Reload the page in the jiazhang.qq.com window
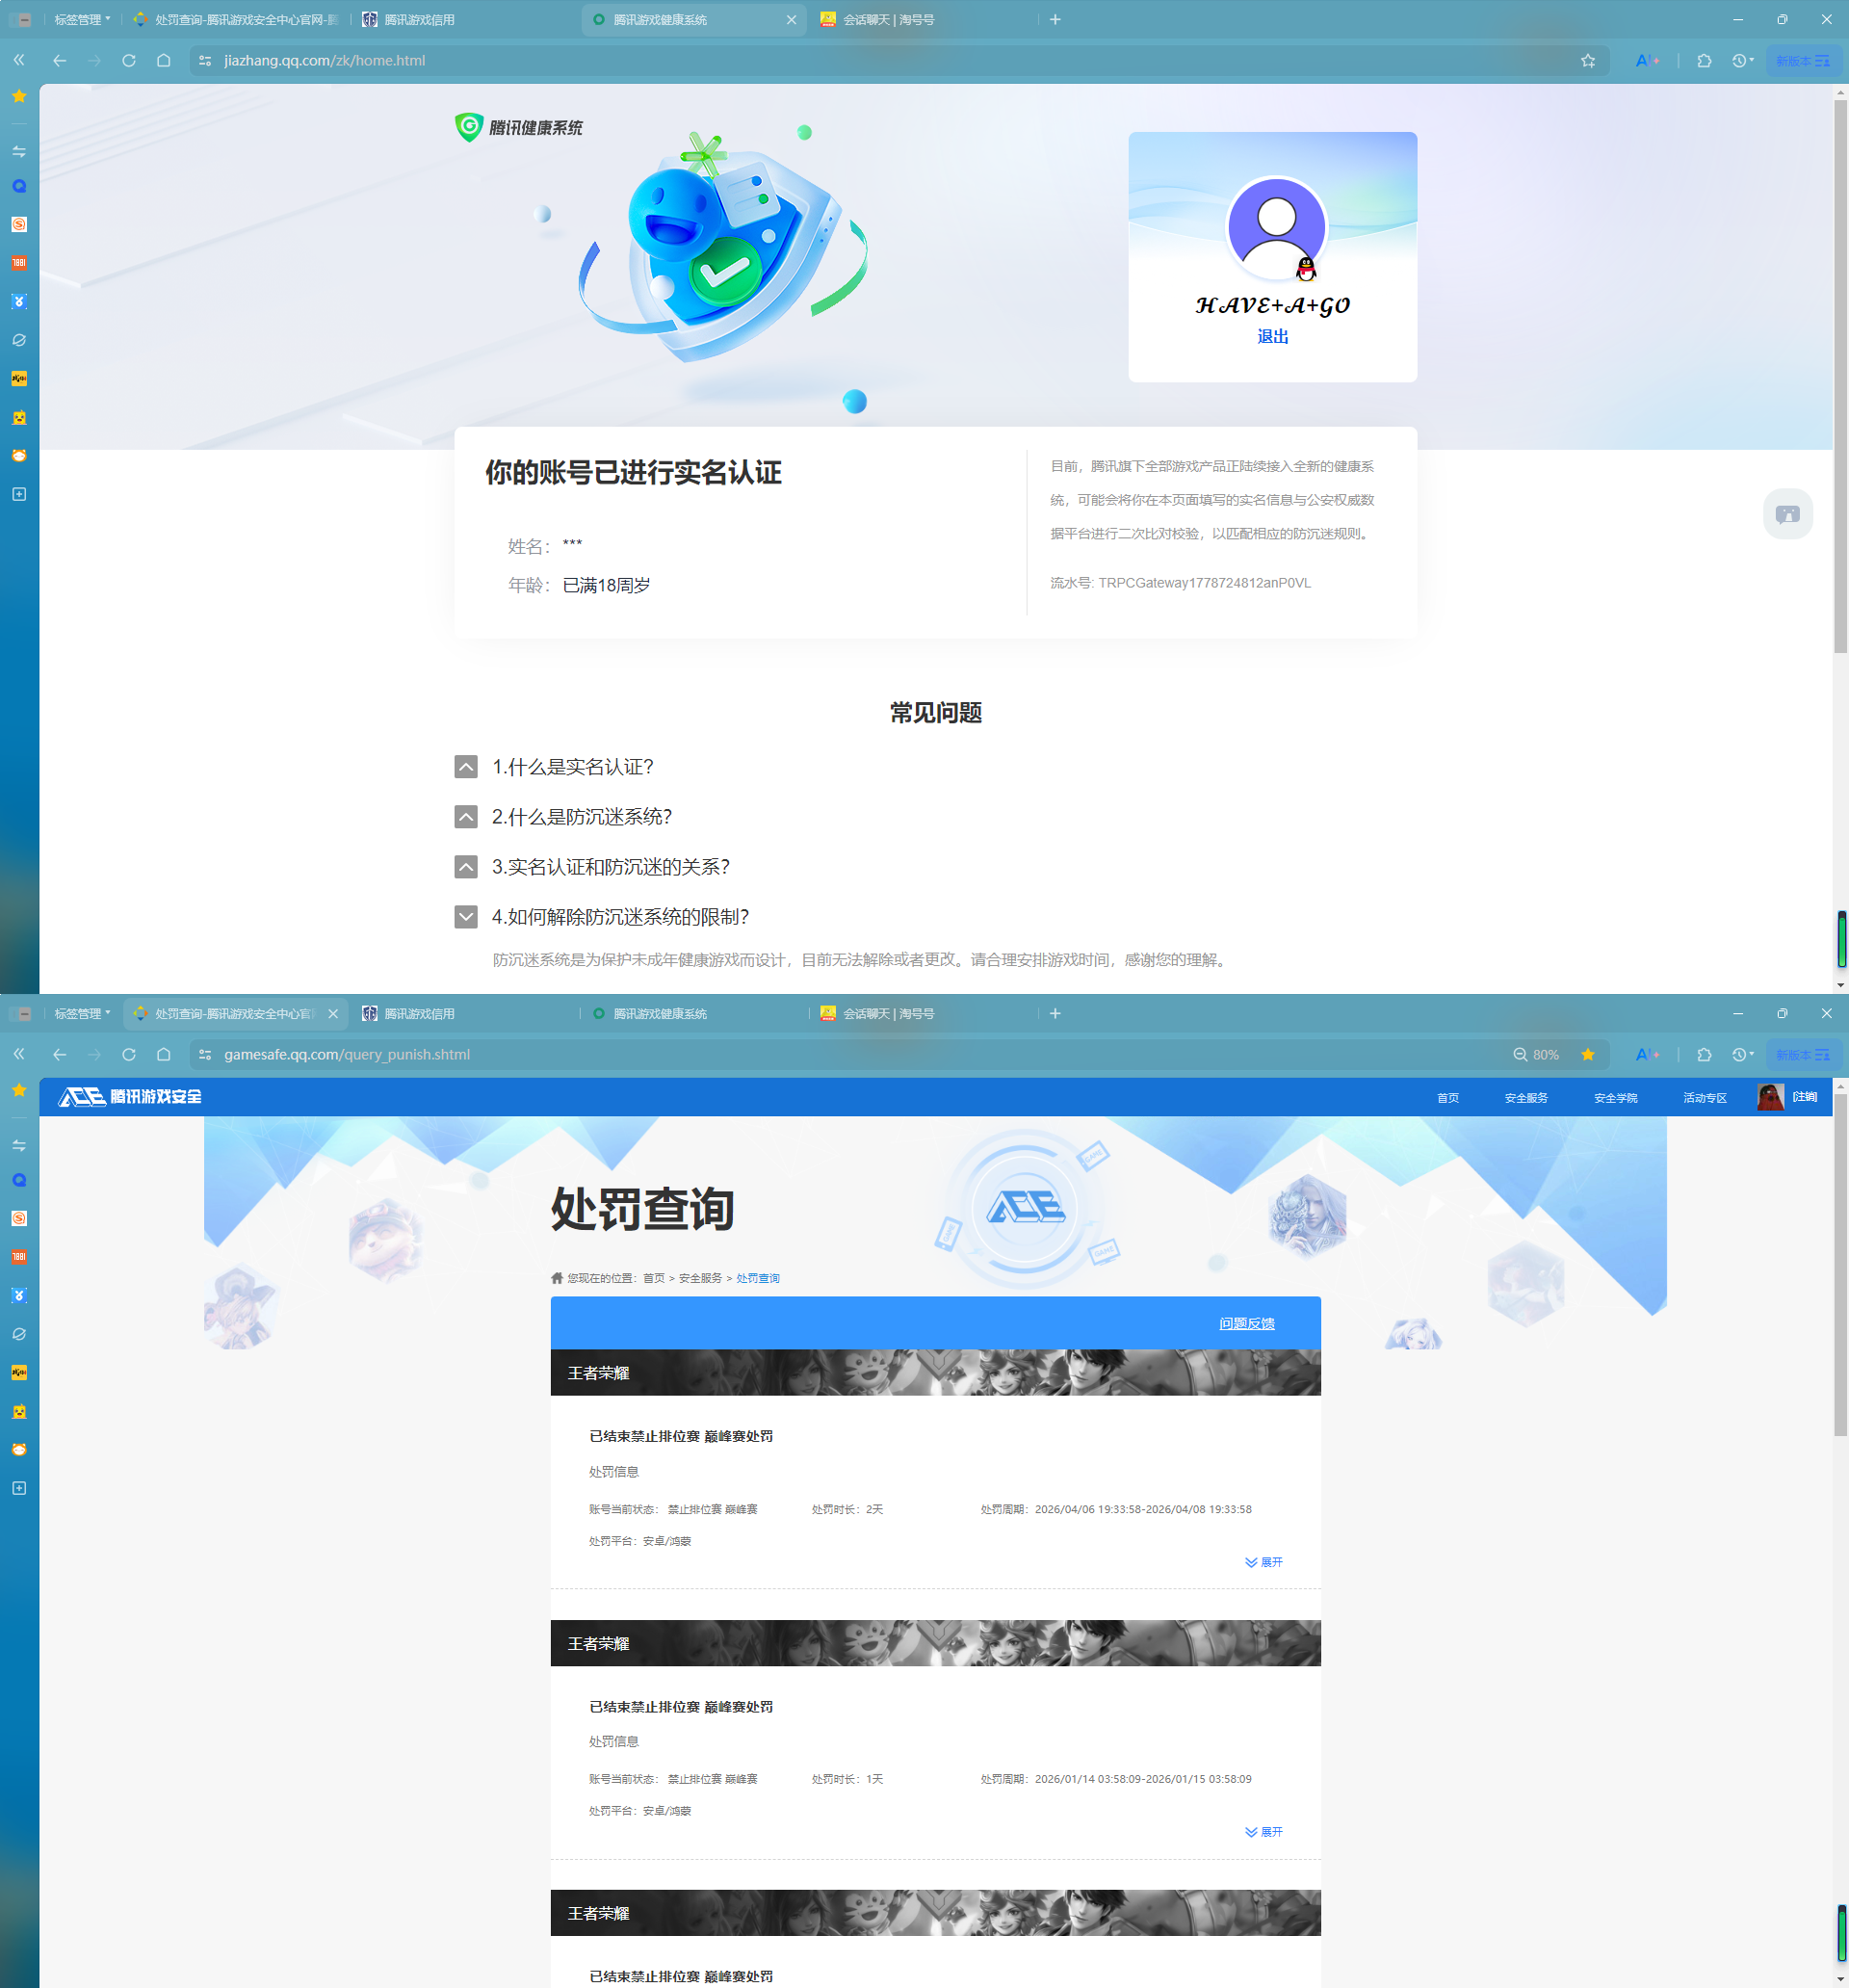Viewport: 1849px width, 1988px height. 129,61
